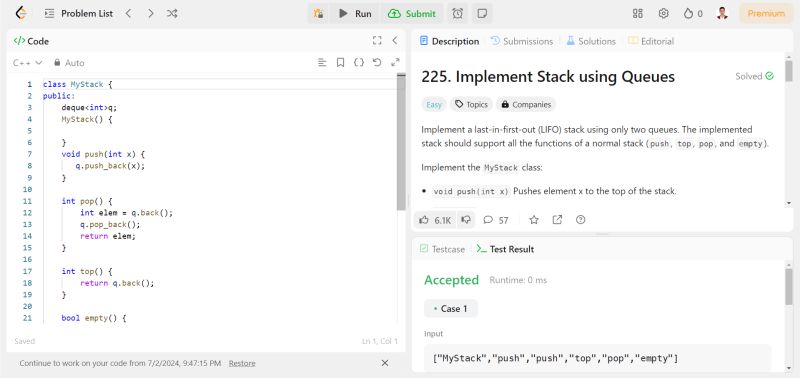Toggle the dislike thumbs-down button
The height and width of the screenshot is (378, 800).
pos(466,220)
